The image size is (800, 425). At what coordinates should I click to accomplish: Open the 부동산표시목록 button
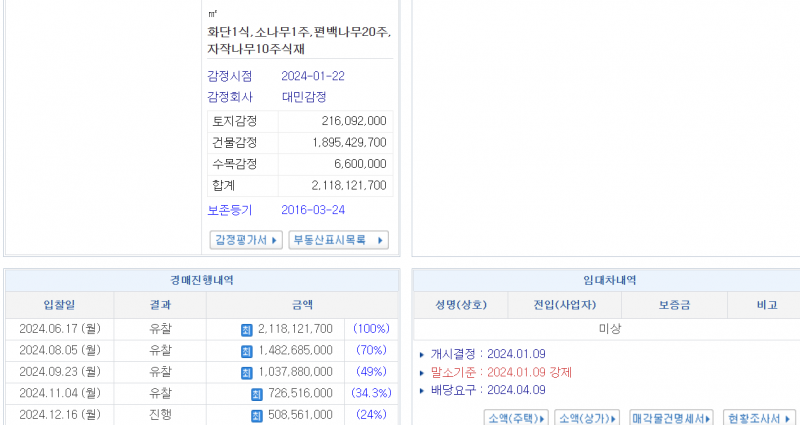pos(338,240)
